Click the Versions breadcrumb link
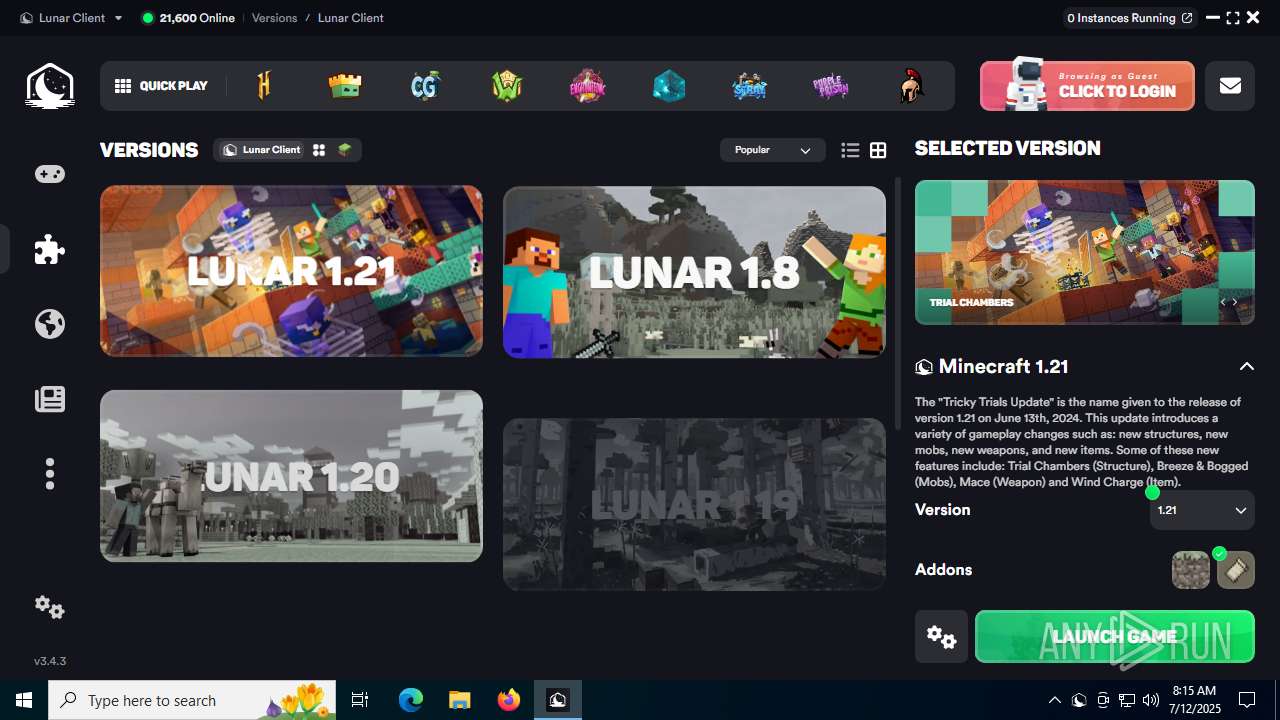Image resolution: width=1280 pixels, height=720 pixels. tap(274, 18)
